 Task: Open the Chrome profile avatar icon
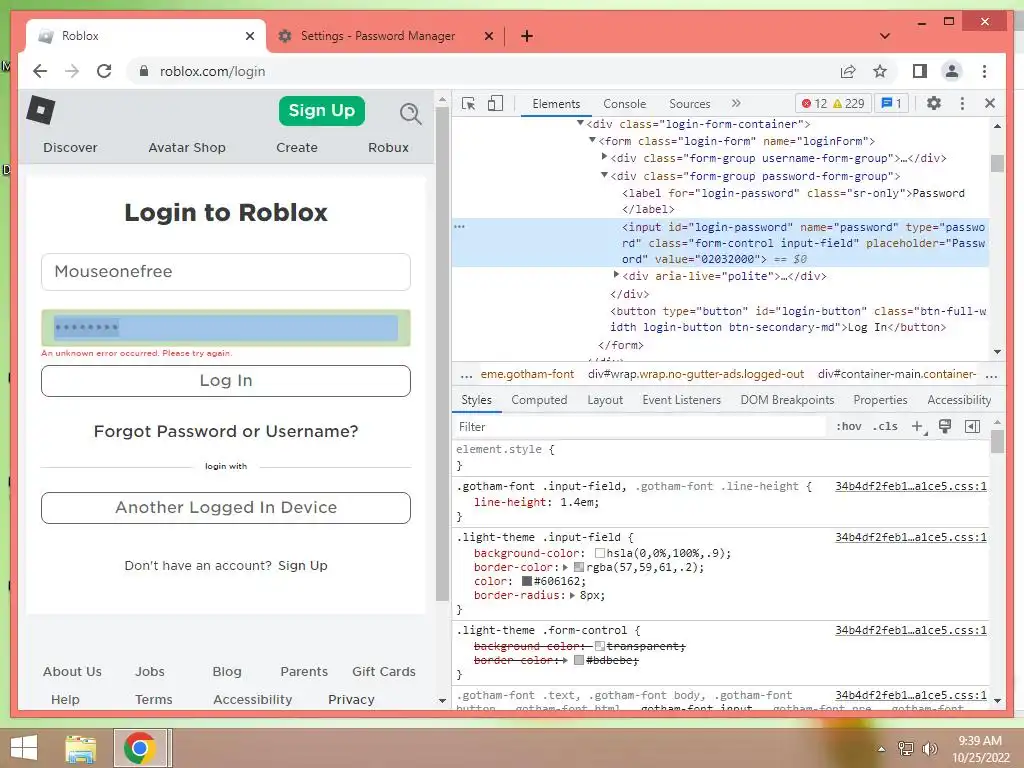pos(952,71)
